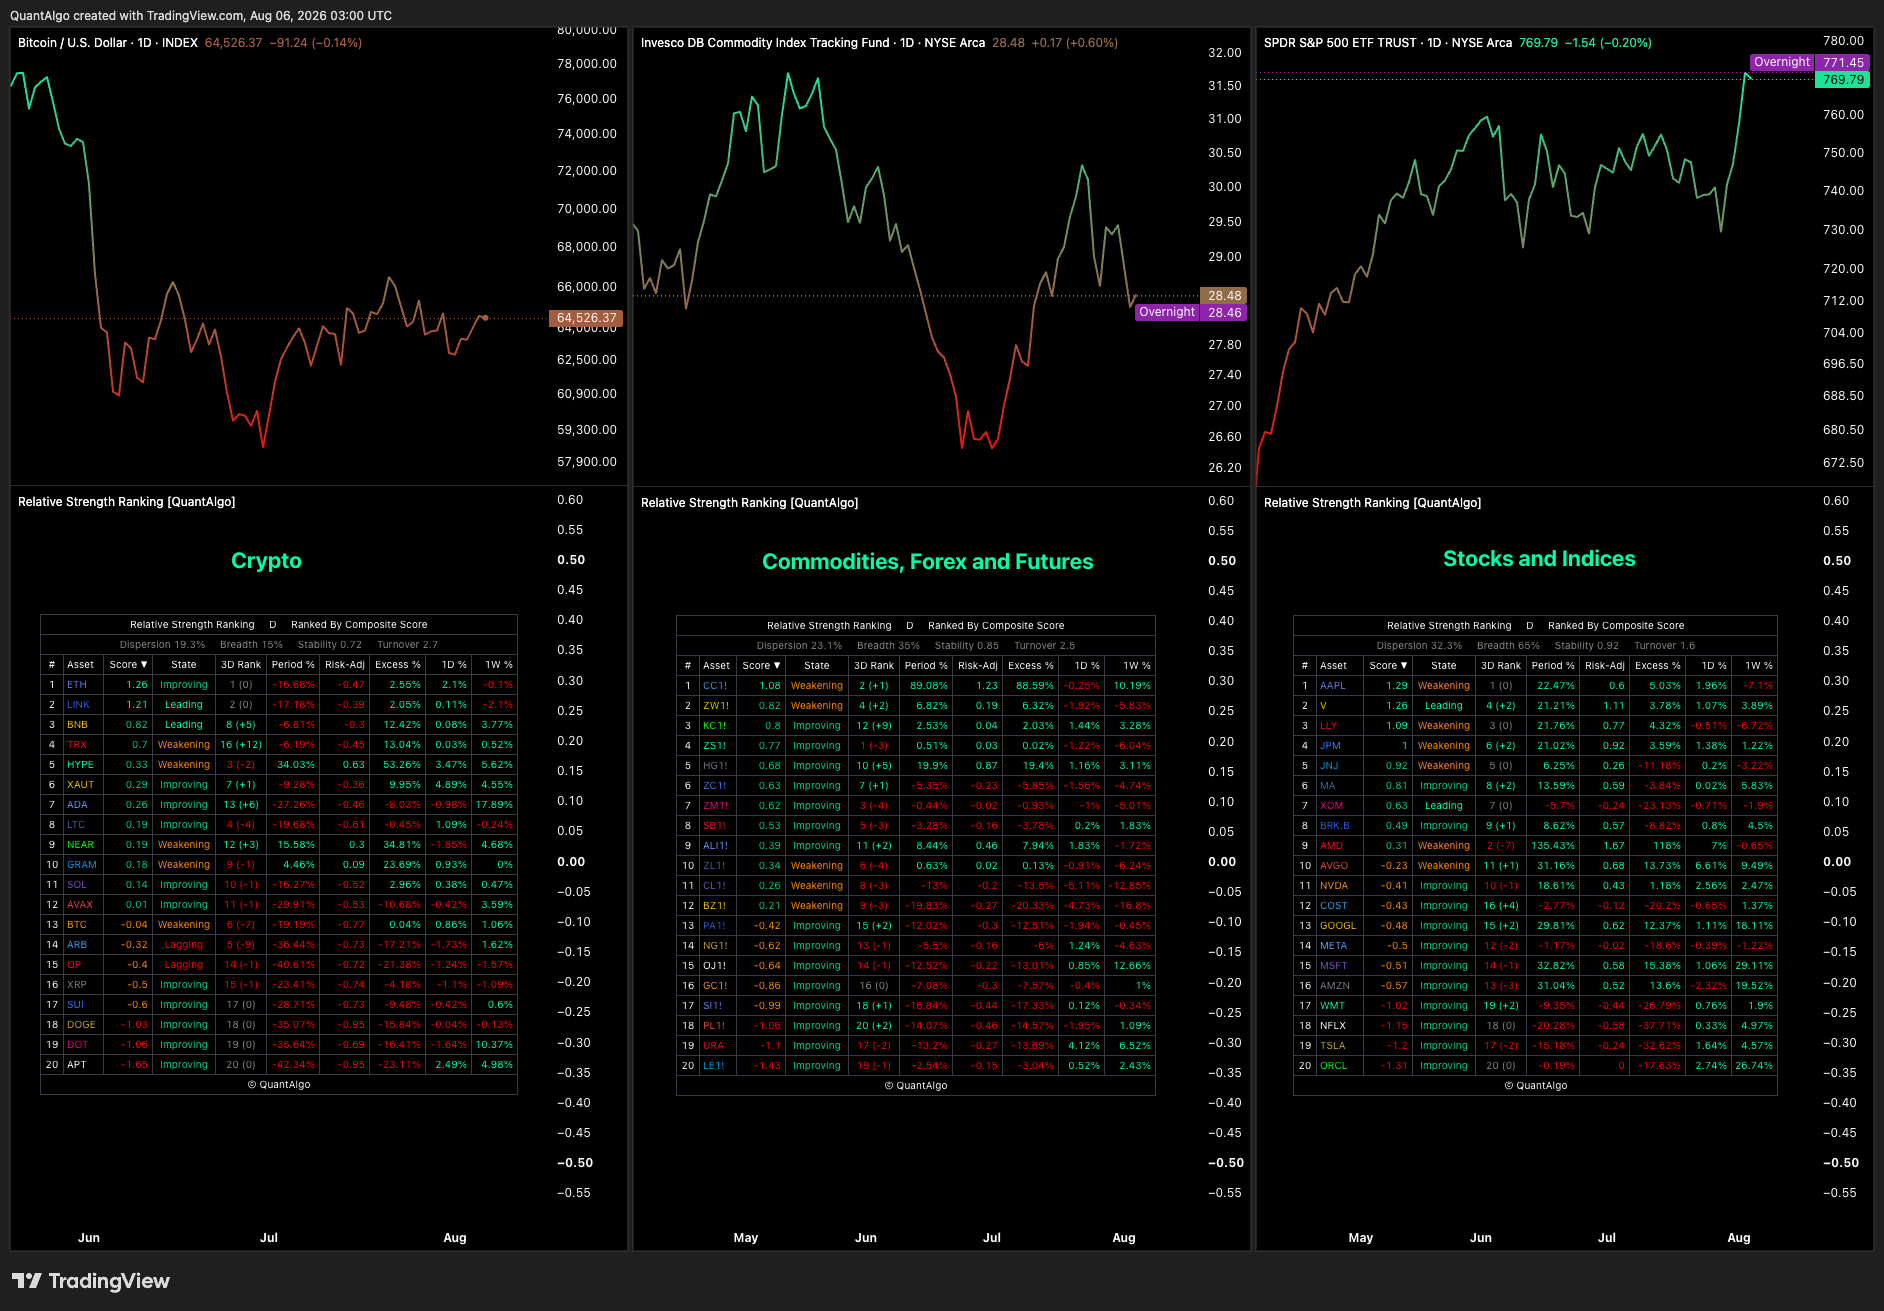The image size is (1884, 1311).
Task: Sort by Score column in Commodities table
Action: [x=761, y=666]
